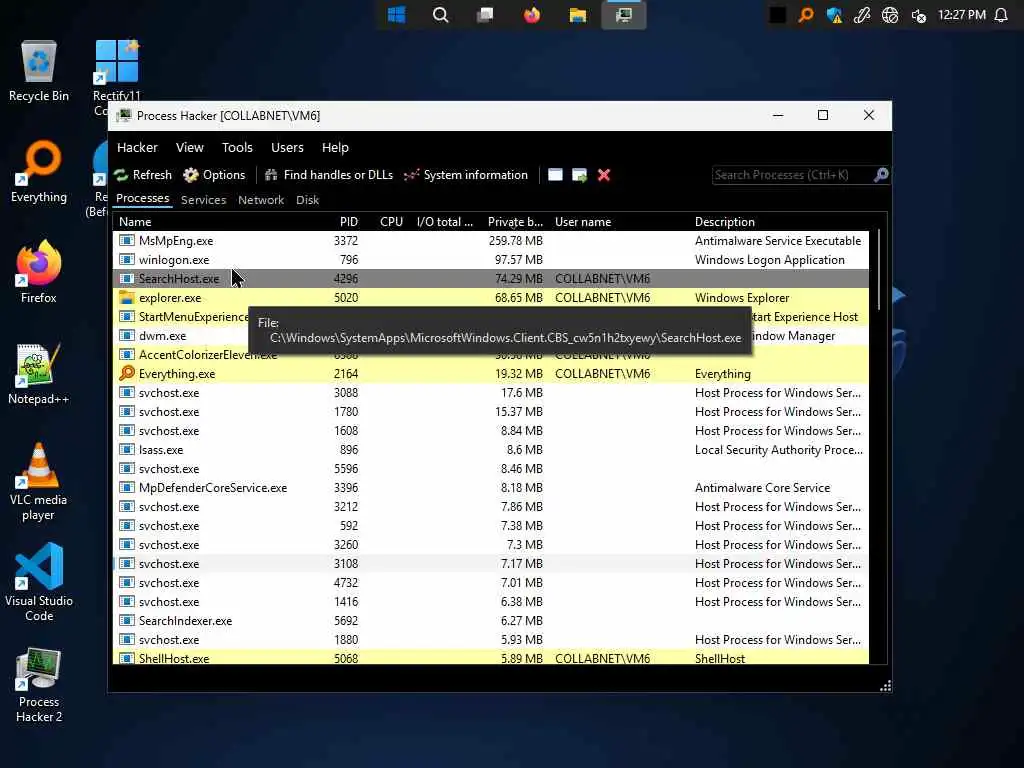The image size is (1024, 768).
Task: Select svchost.exe with PID 3088
Action: [490, 393]
